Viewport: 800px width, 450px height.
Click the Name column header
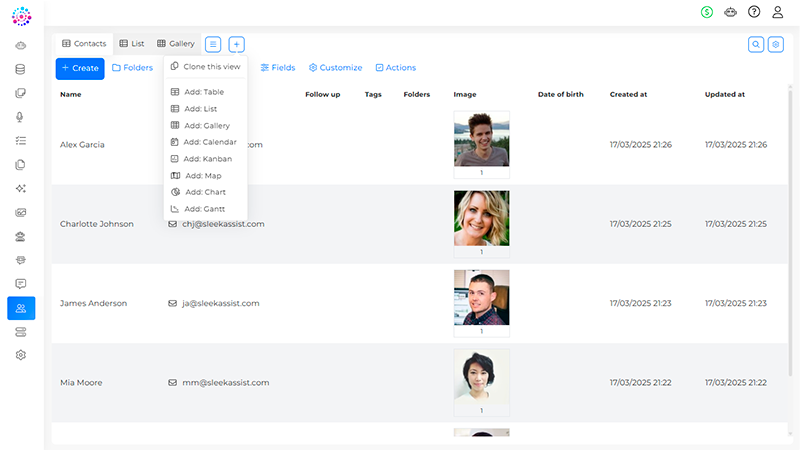click(71, 94)
